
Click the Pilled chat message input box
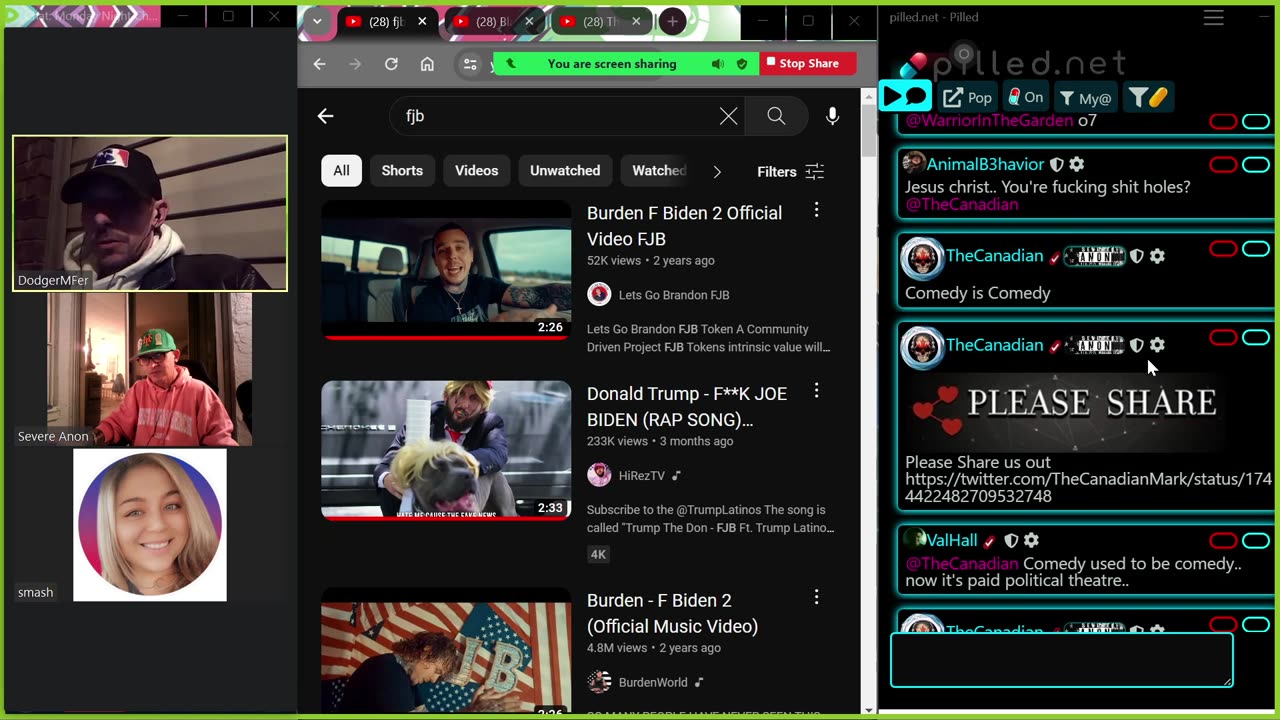1062,660
